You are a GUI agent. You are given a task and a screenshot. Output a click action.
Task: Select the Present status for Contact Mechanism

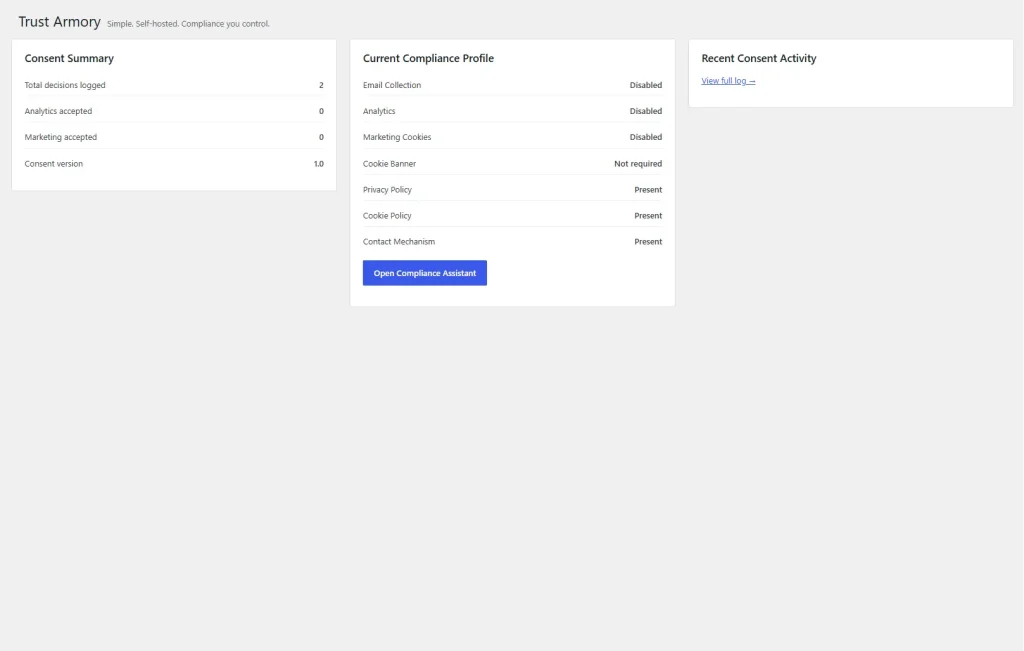click(648, 242)
